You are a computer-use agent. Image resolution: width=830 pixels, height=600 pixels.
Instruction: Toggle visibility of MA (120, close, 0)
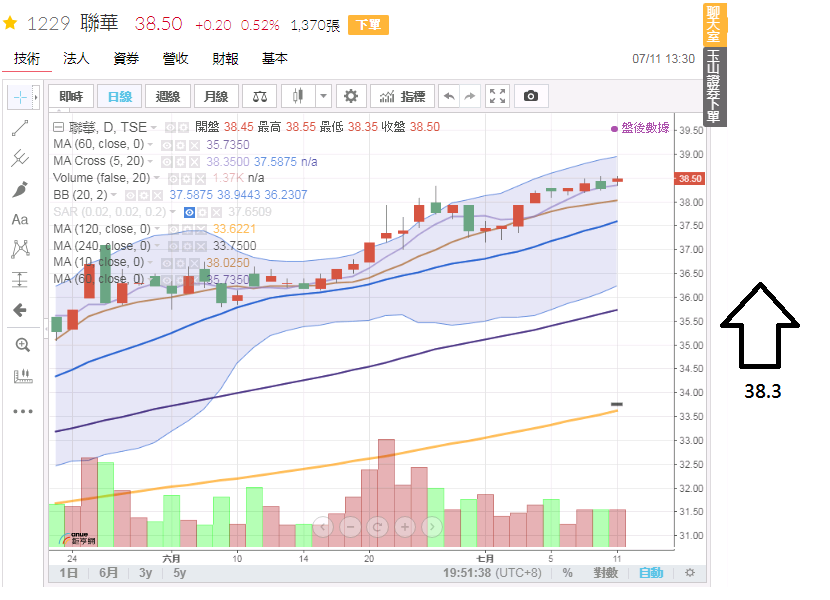click(174, 229)
